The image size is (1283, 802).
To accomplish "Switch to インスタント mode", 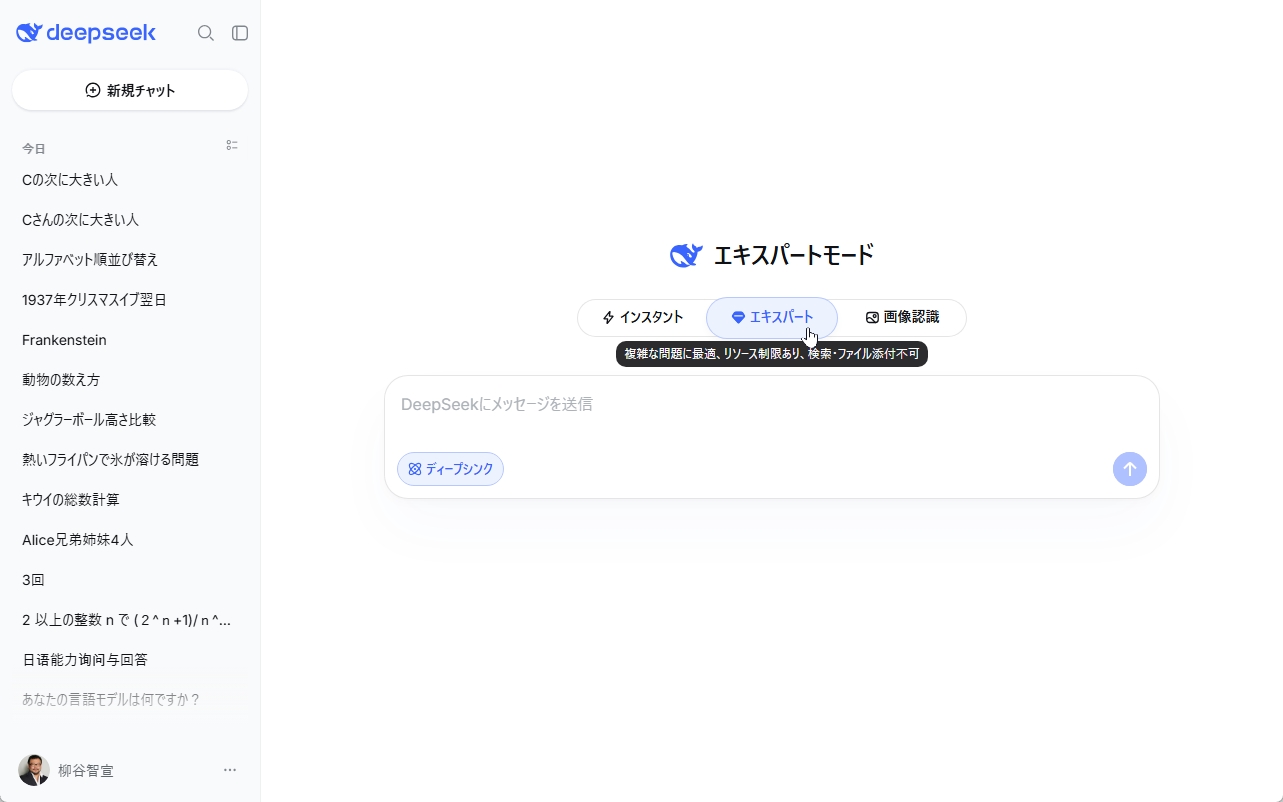I will [x=642, y=318].
